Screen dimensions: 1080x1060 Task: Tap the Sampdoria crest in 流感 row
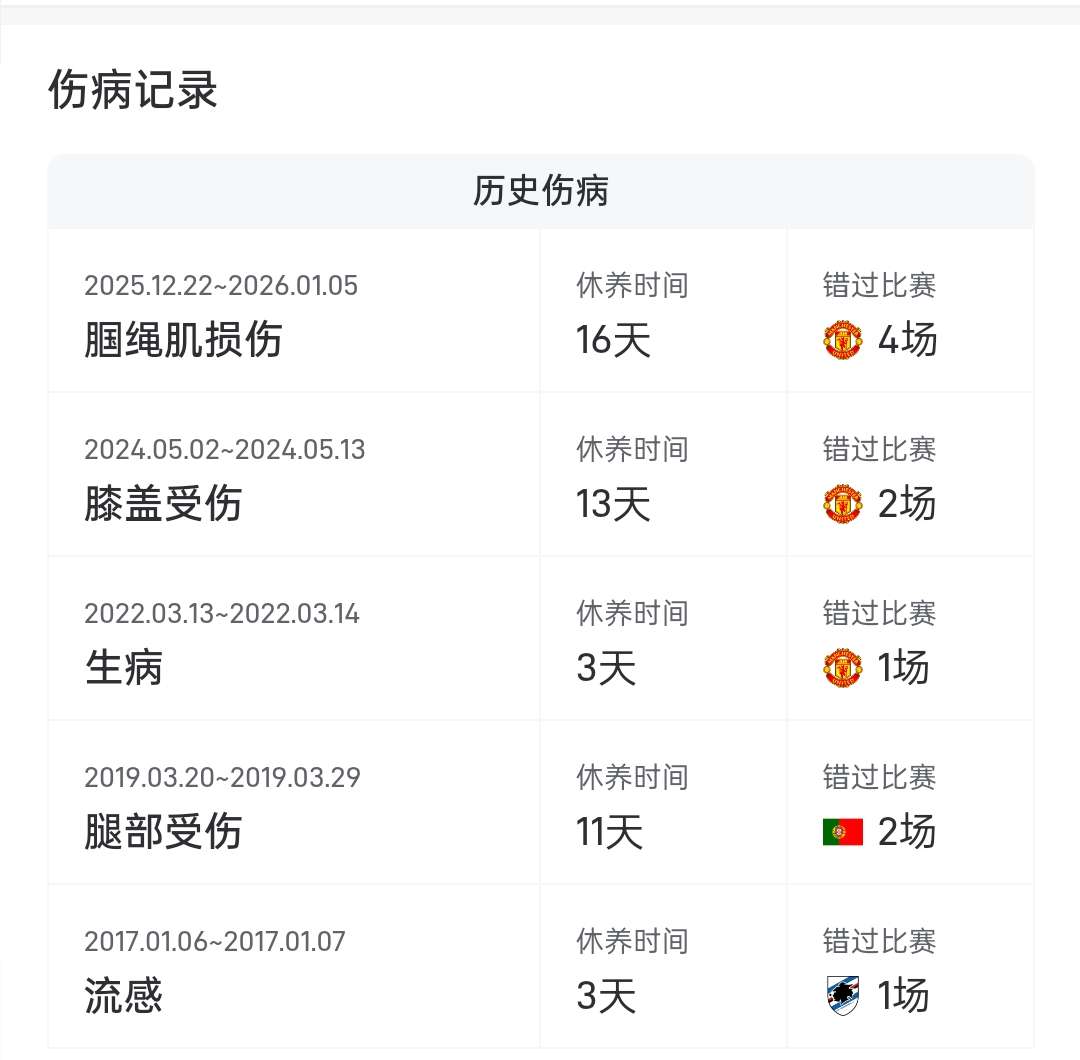(842, 996)
